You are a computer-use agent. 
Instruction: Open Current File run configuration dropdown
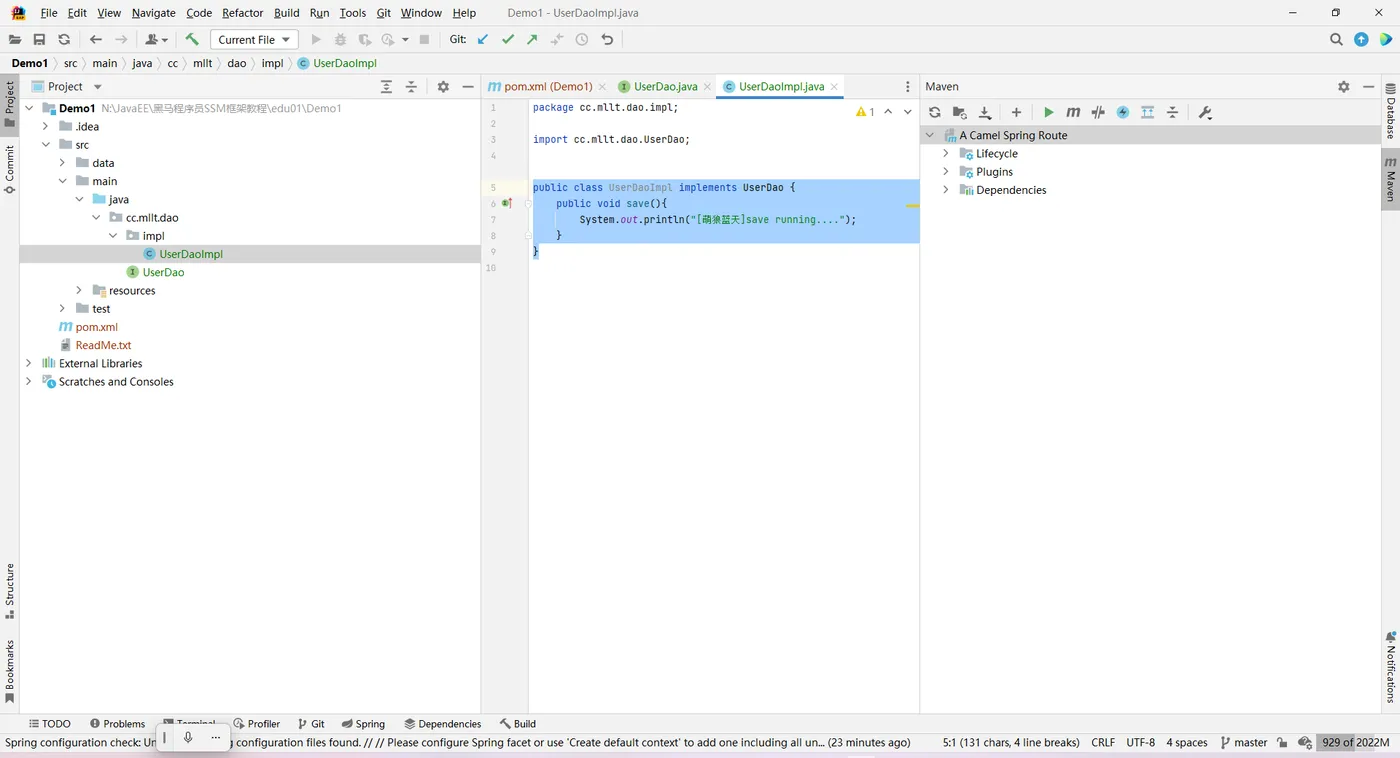point(254,40)
